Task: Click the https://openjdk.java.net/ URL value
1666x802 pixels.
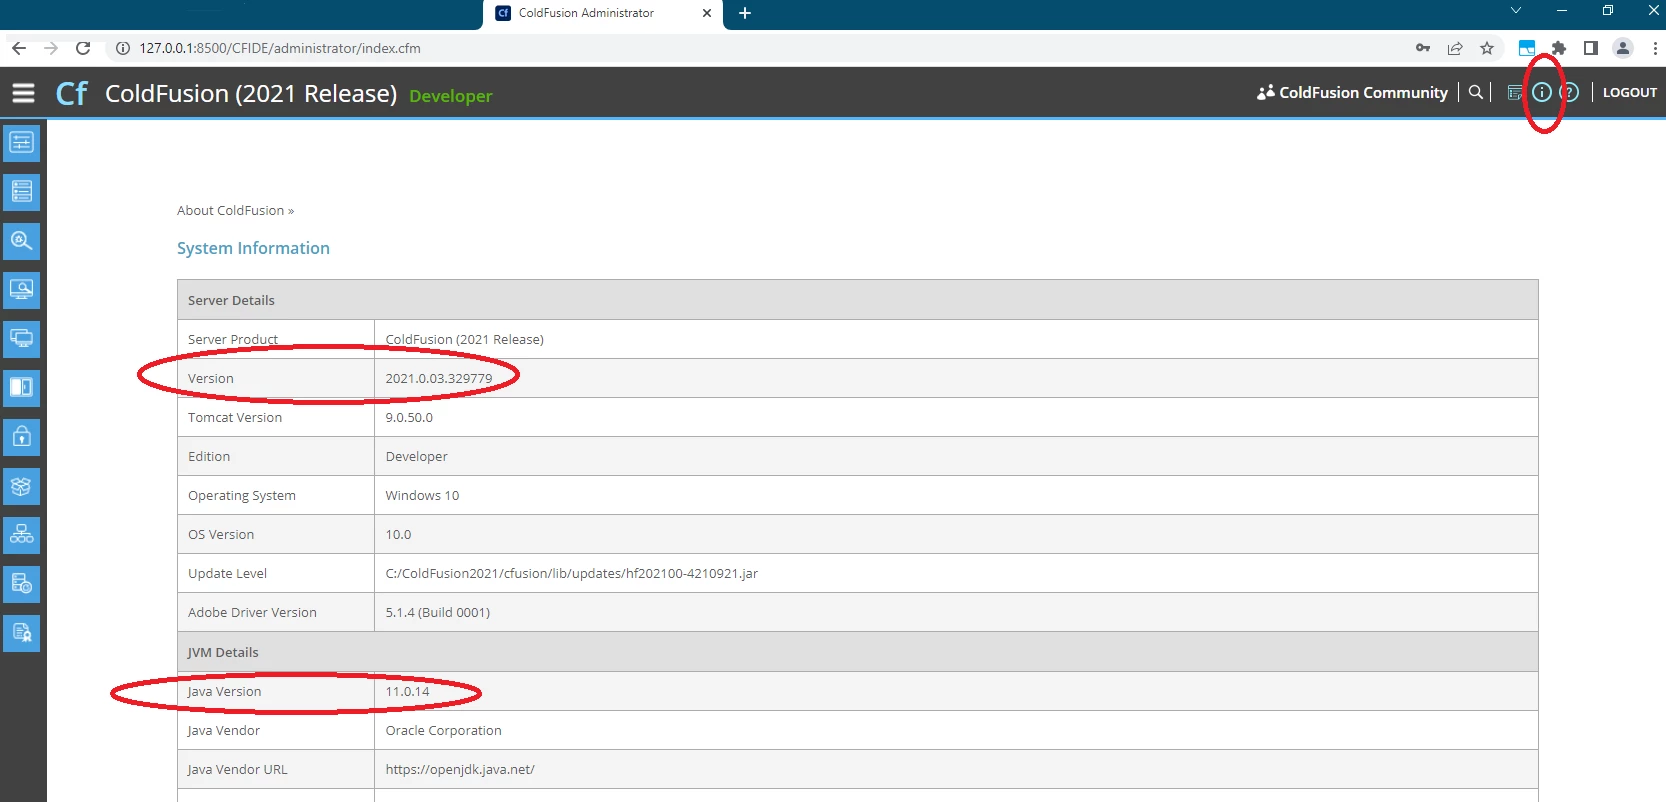Action: point(460,769)
